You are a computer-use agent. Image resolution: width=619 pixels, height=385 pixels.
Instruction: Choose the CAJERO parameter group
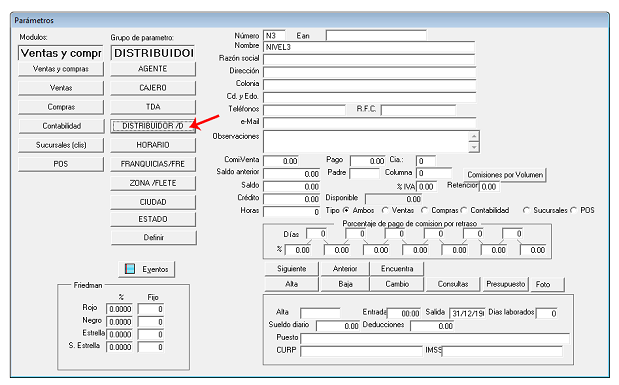pyautogui.click(x=153, y=88)
